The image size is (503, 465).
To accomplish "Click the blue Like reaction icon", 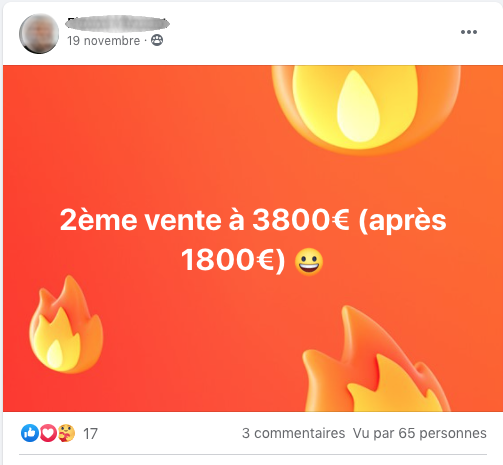I will (x=30, y=433).
